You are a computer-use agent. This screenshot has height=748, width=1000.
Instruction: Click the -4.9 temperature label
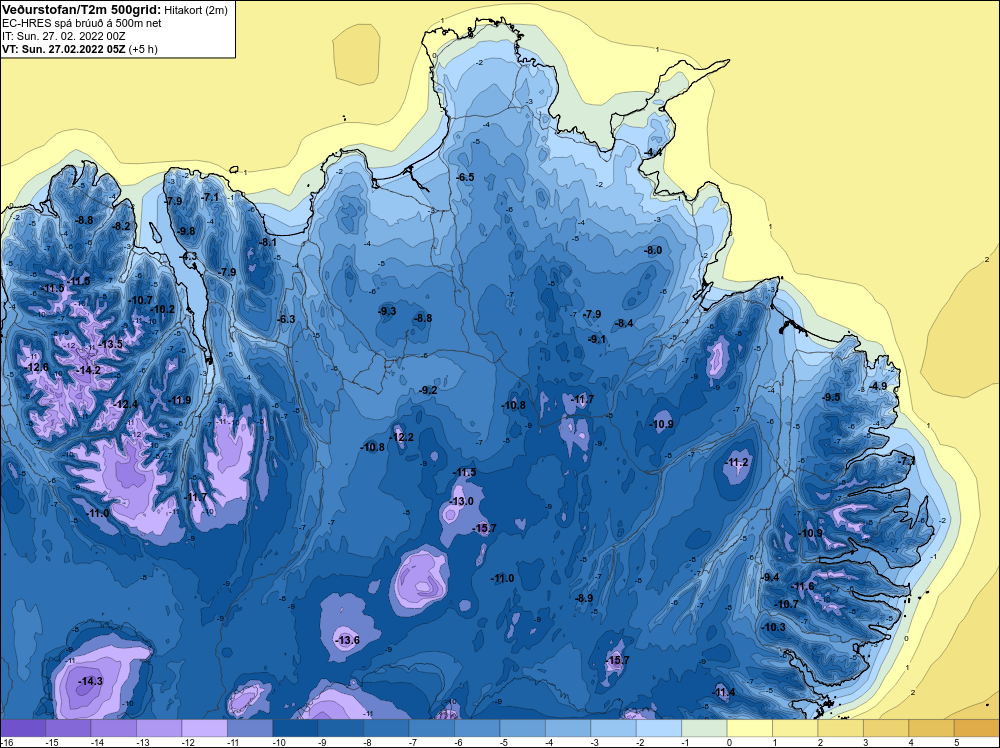point(878,386)
